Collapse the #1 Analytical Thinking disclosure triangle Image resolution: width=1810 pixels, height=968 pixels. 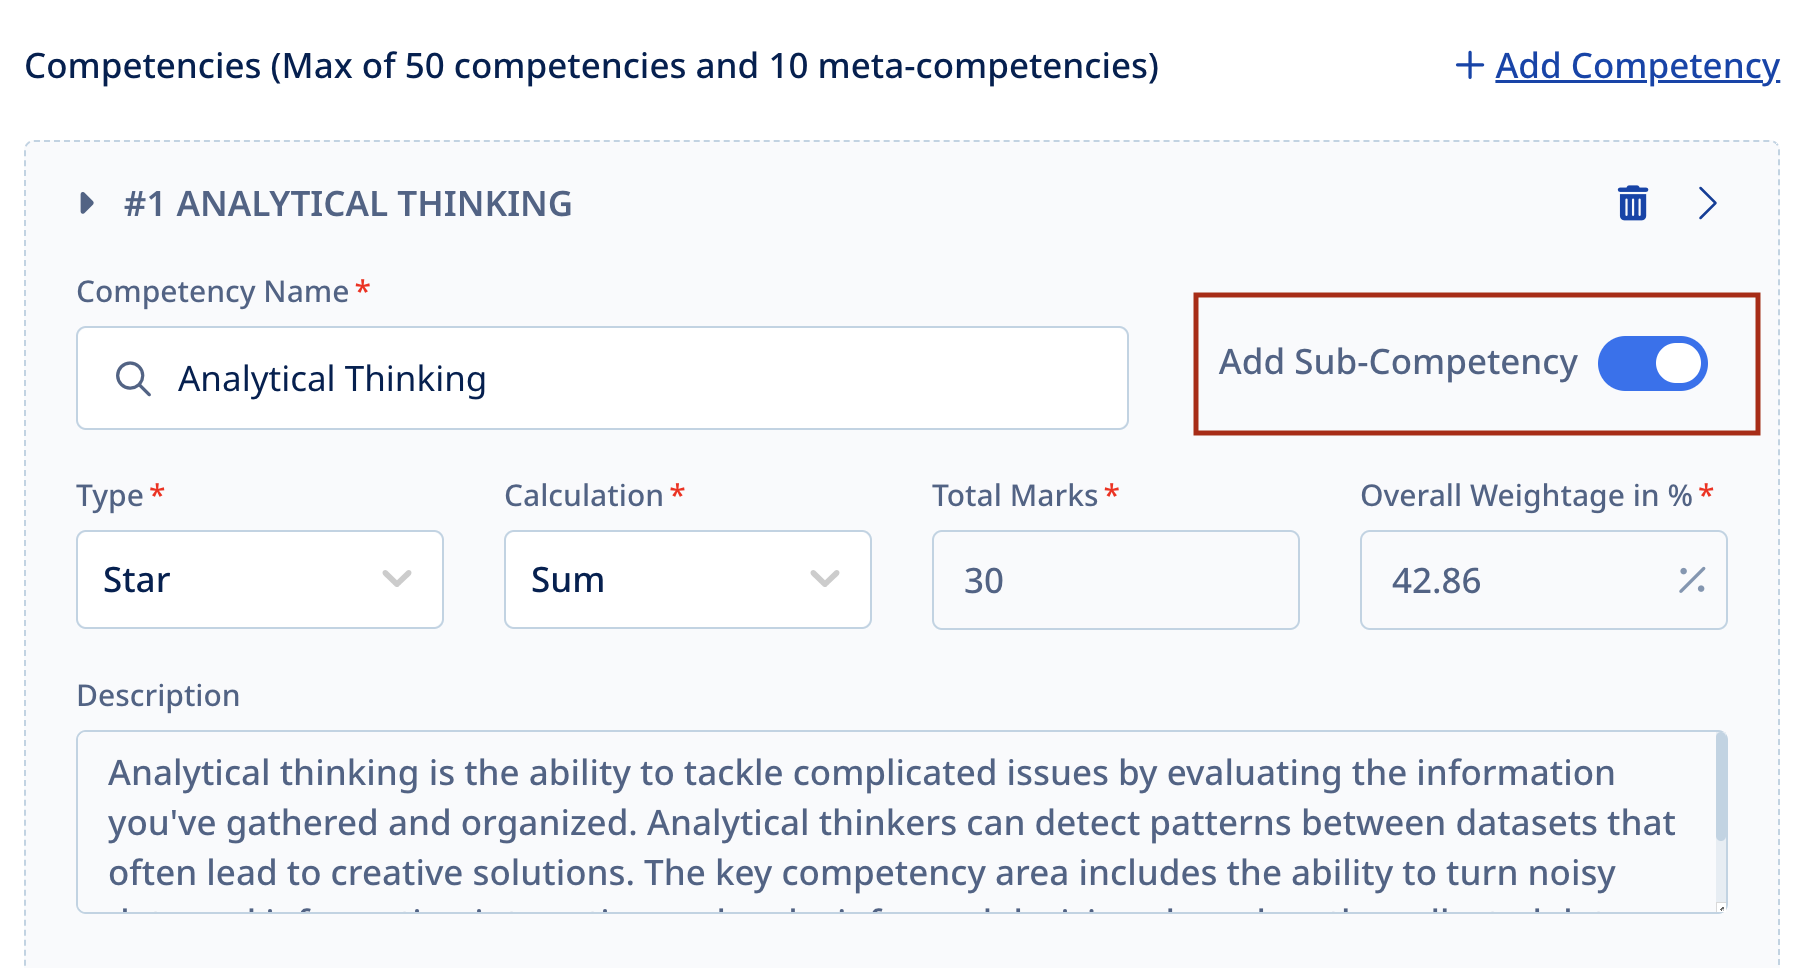coord(87,204)
